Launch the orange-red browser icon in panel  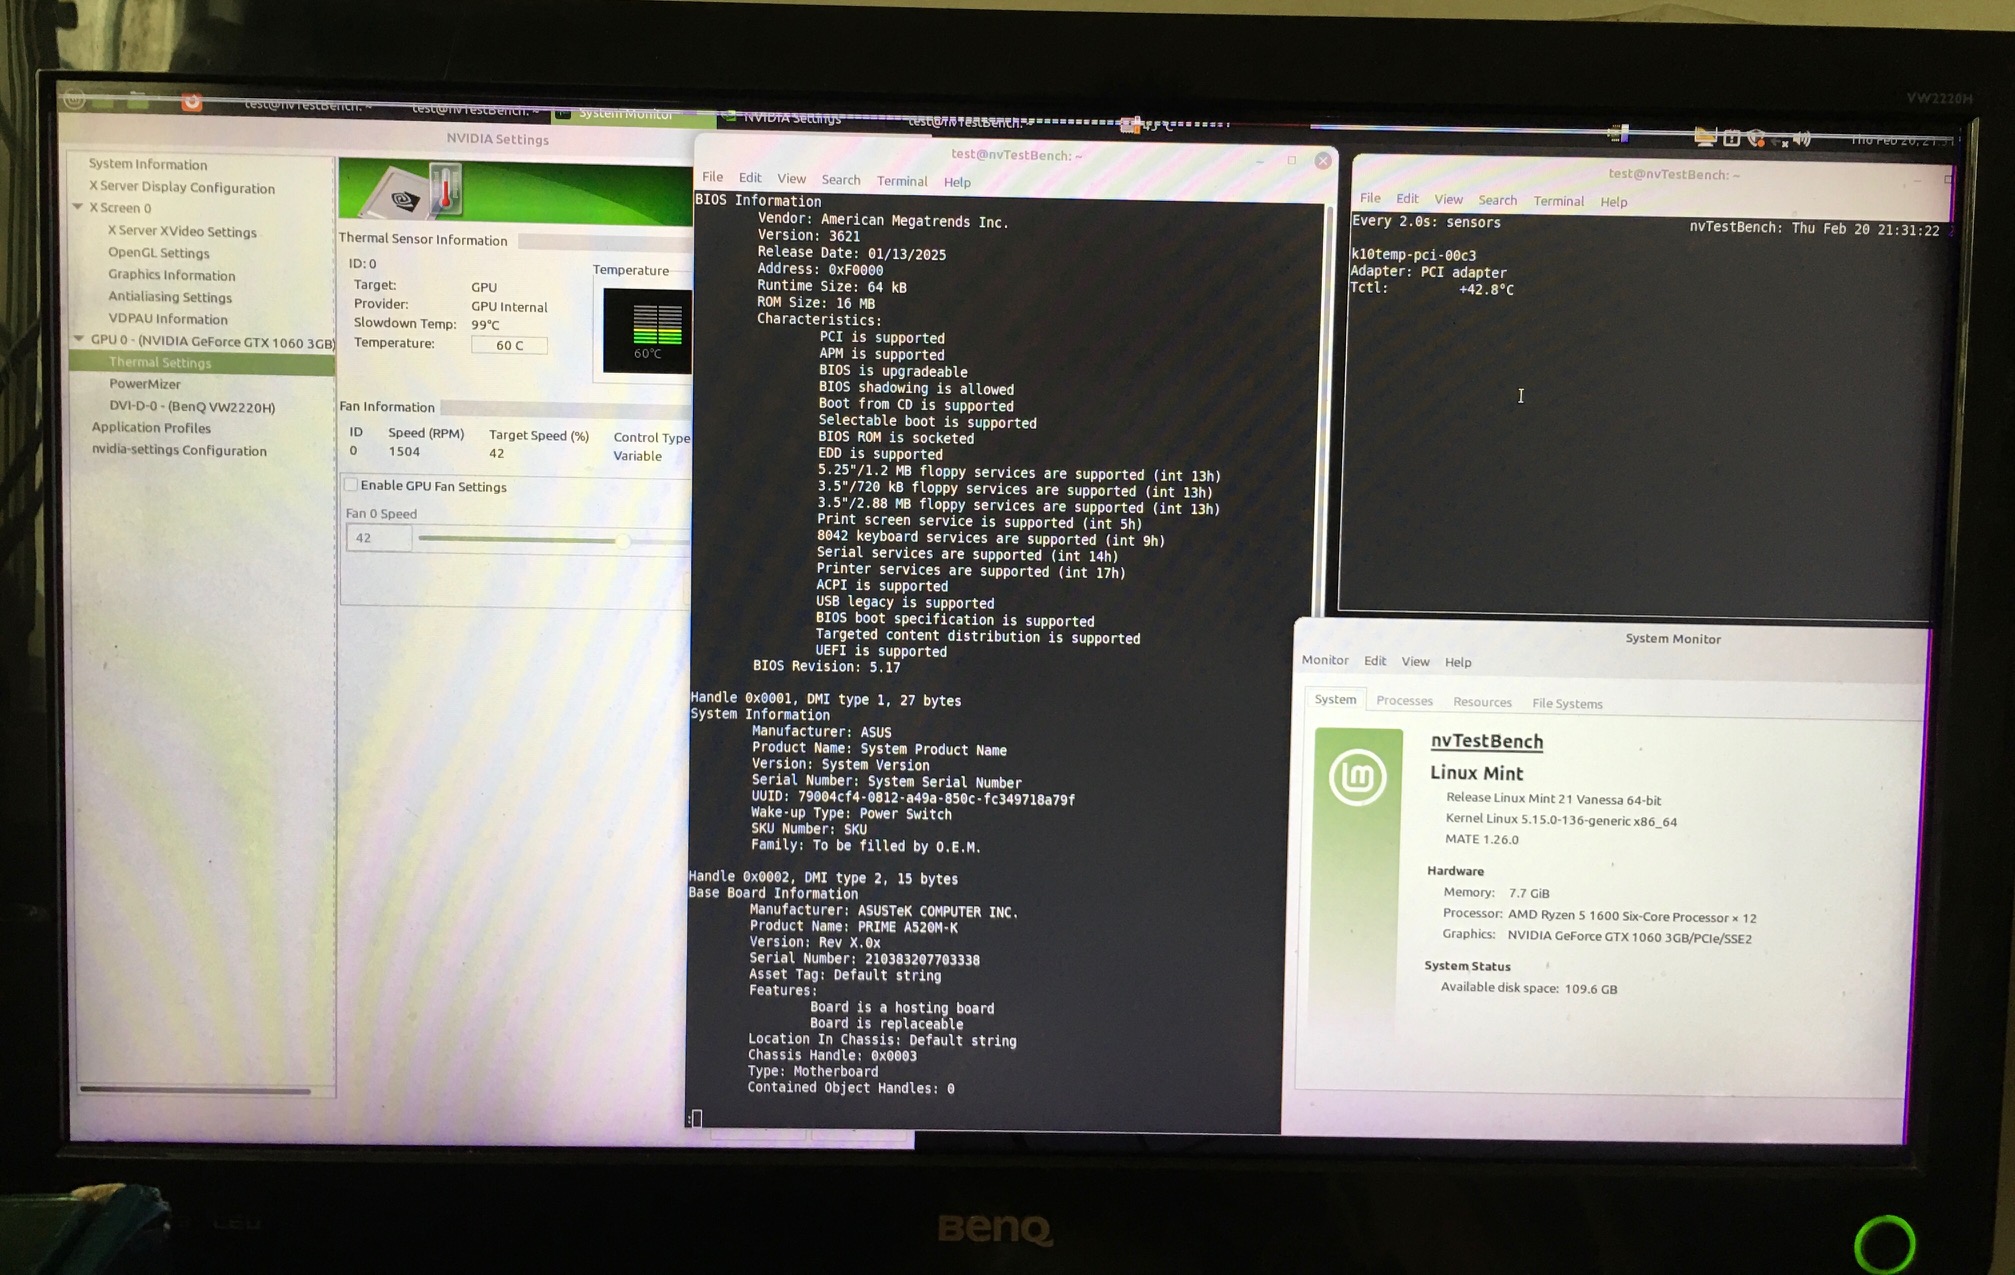[x=191, y=102]
